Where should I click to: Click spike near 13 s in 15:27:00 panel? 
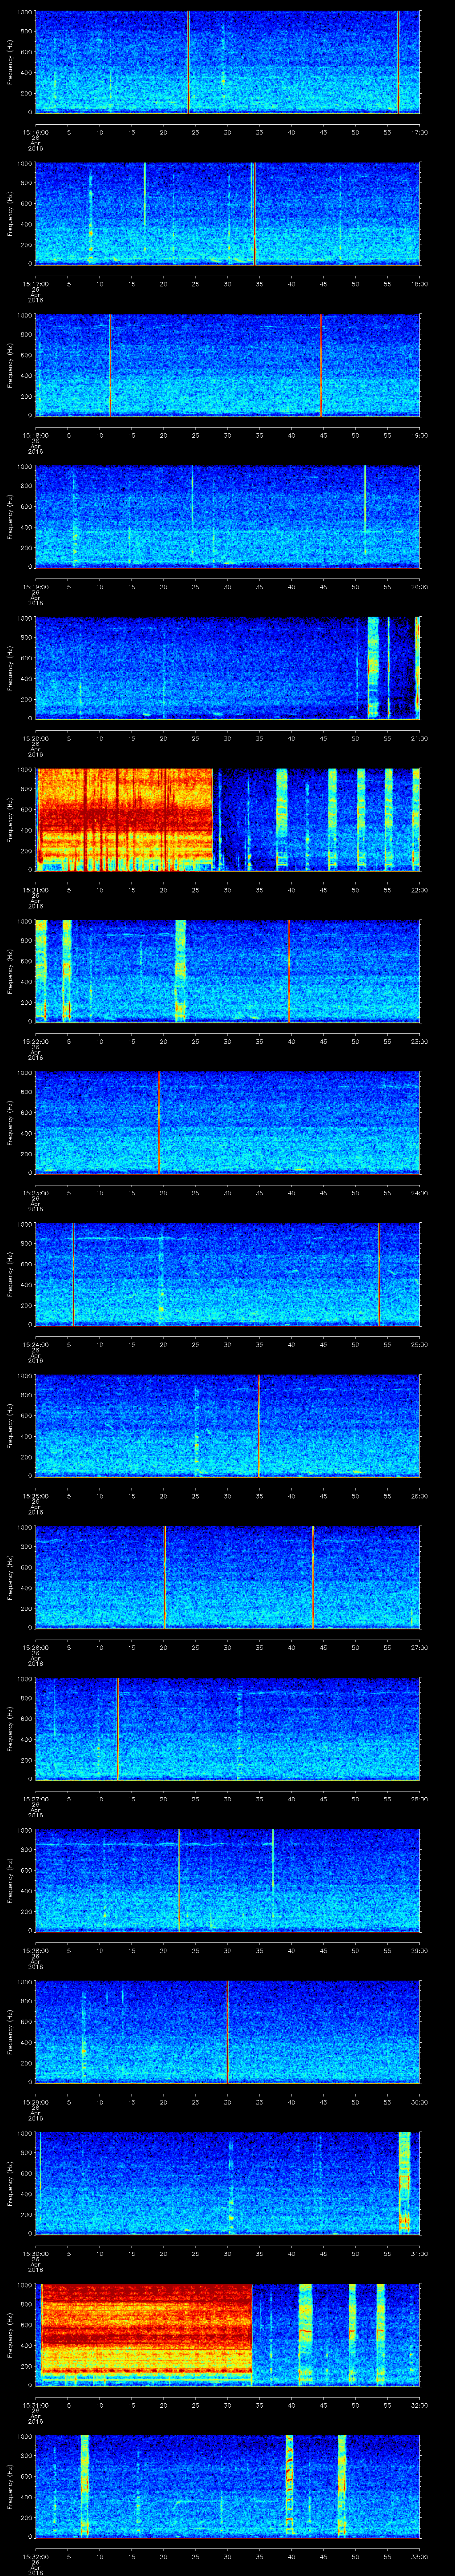tap(118, 1728)
